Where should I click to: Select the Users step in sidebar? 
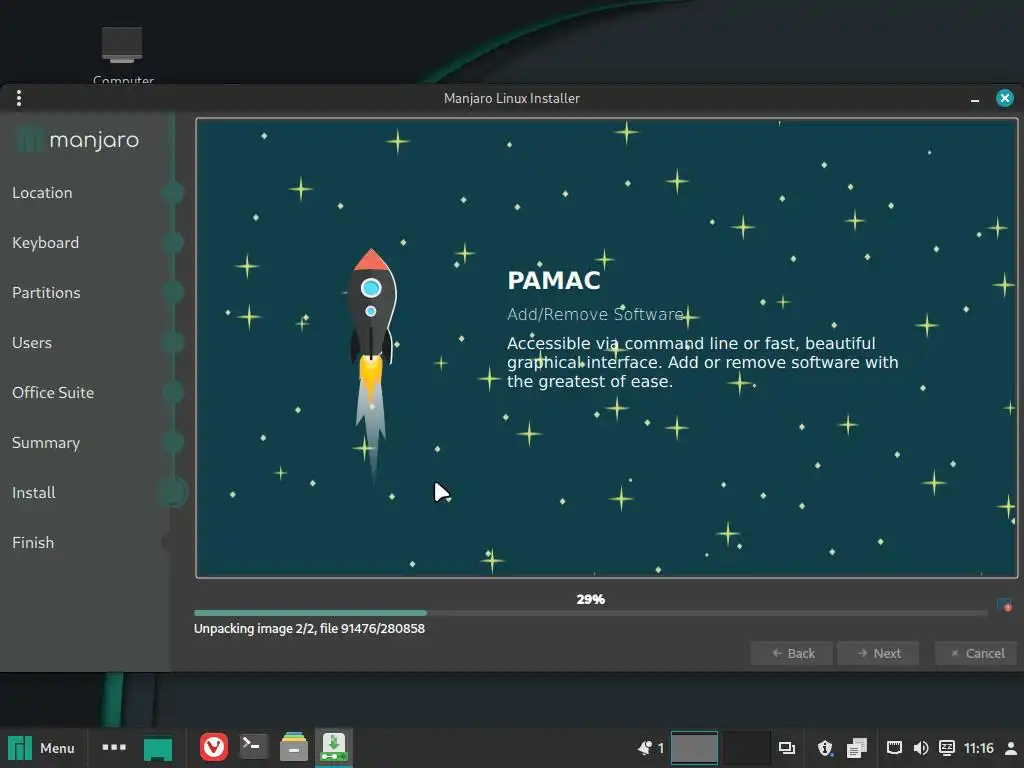click(31, 342)
